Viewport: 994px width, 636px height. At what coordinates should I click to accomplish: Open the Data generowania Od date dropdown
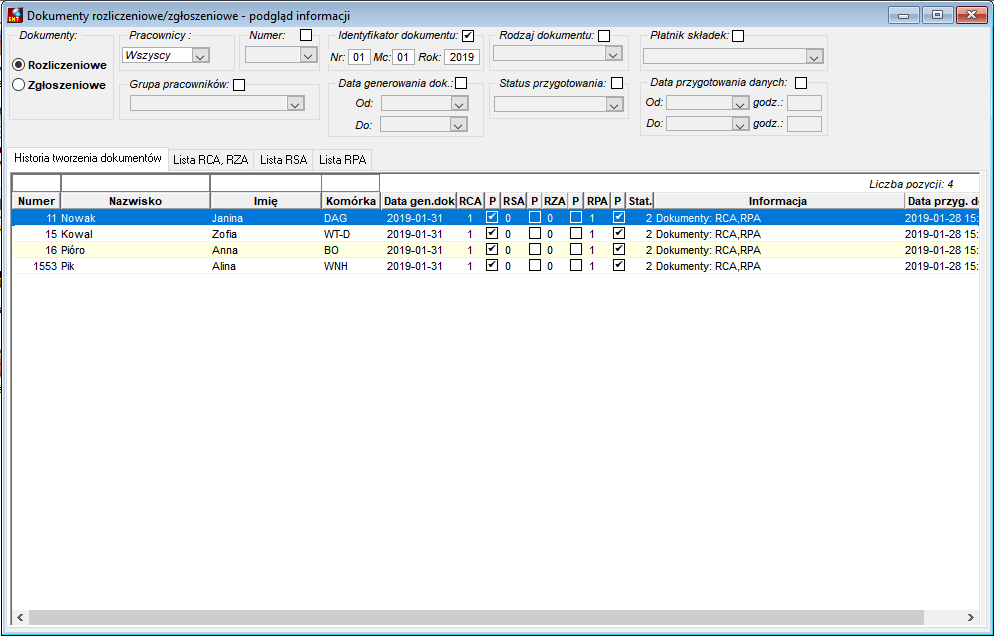pyautogui.click(x=459, y=104)
